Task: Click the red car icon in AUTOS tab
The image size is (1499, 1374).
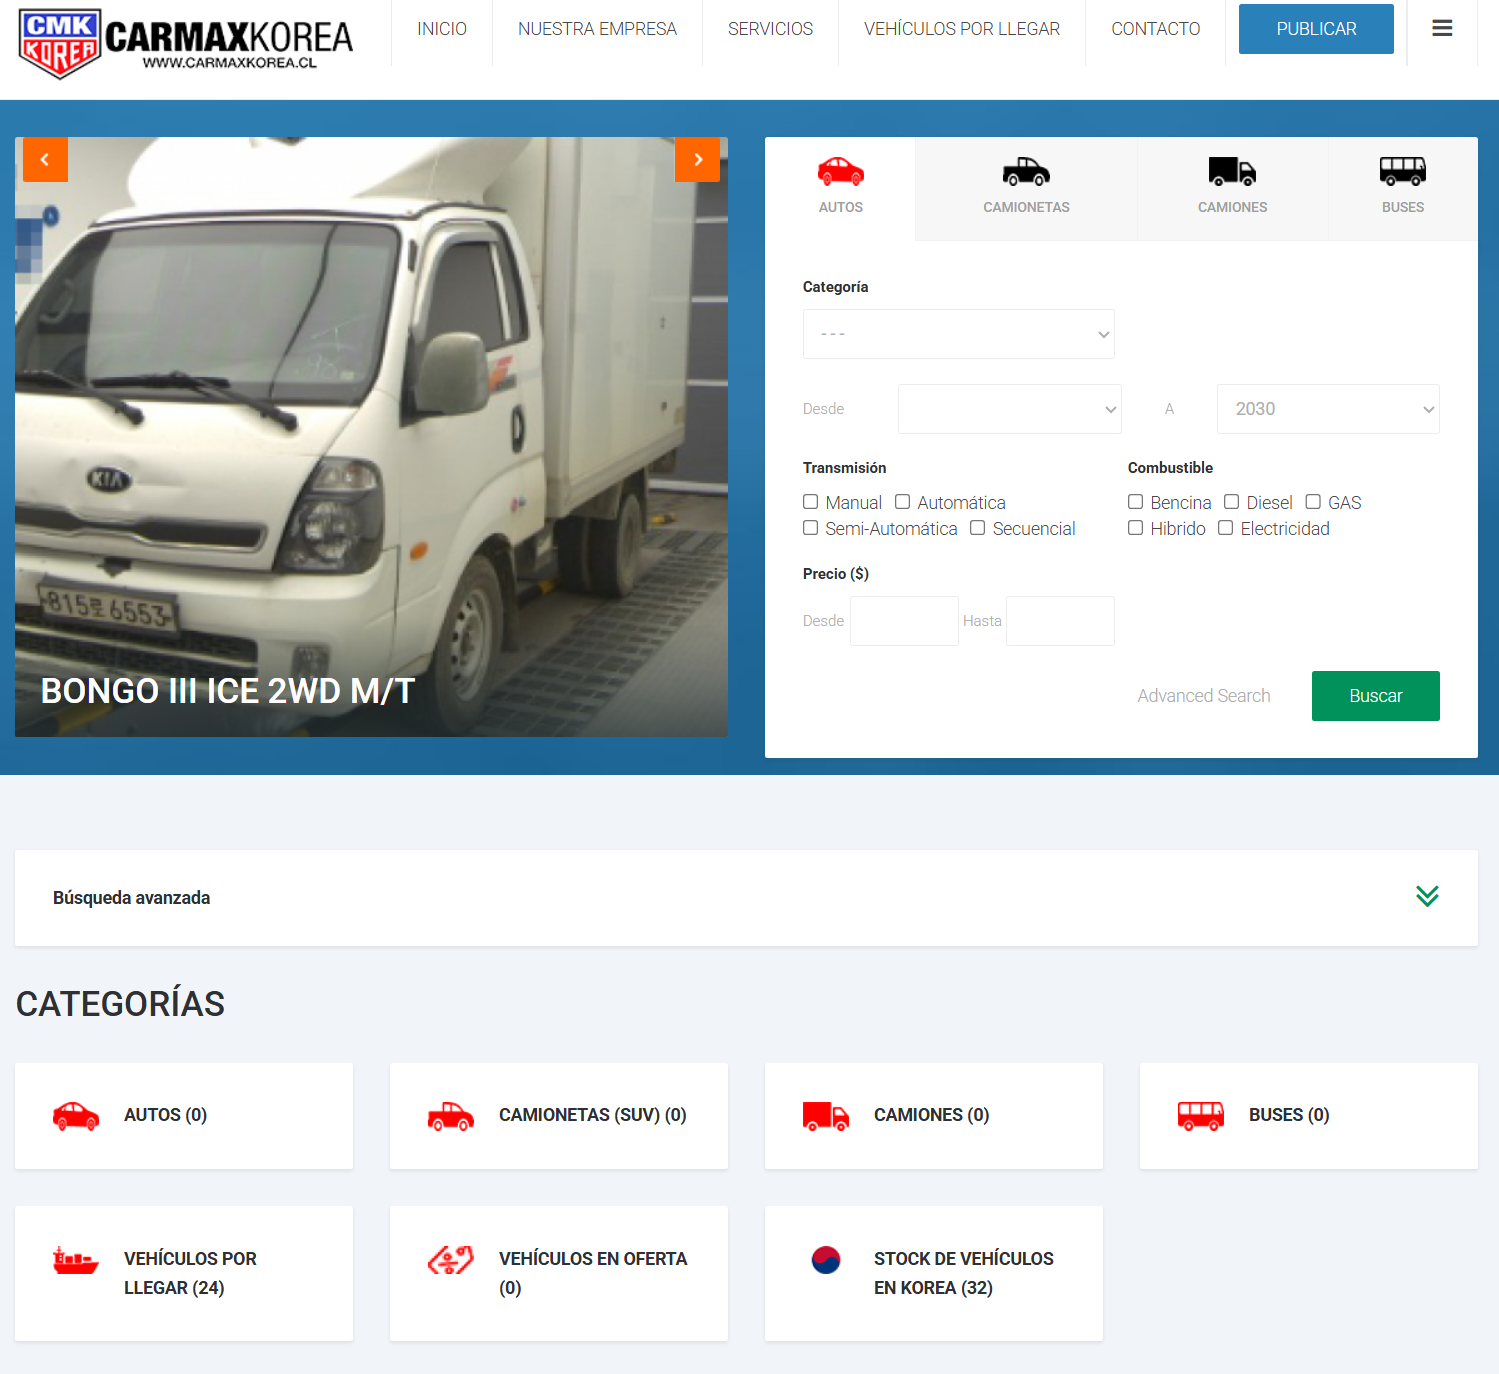Action: point(841,172)
